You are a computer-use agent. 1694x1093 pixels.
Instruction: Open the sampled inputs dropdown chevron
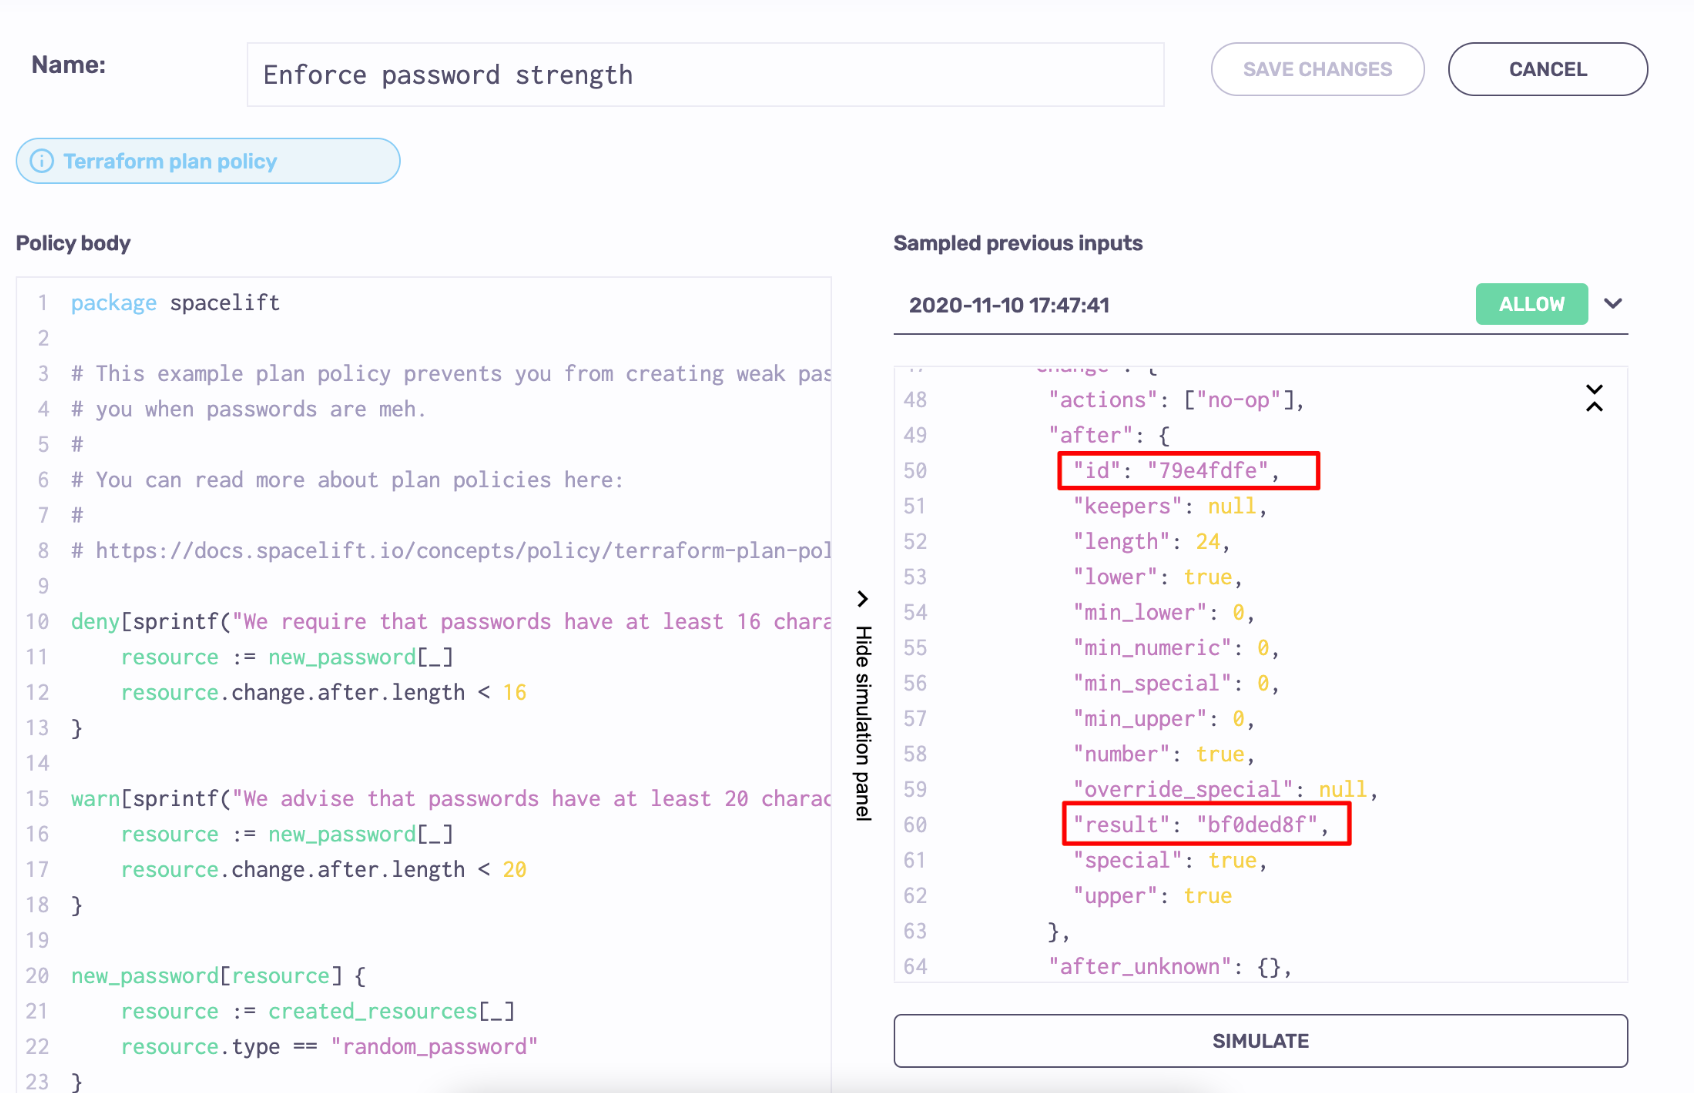click(x=1612, y=304)
